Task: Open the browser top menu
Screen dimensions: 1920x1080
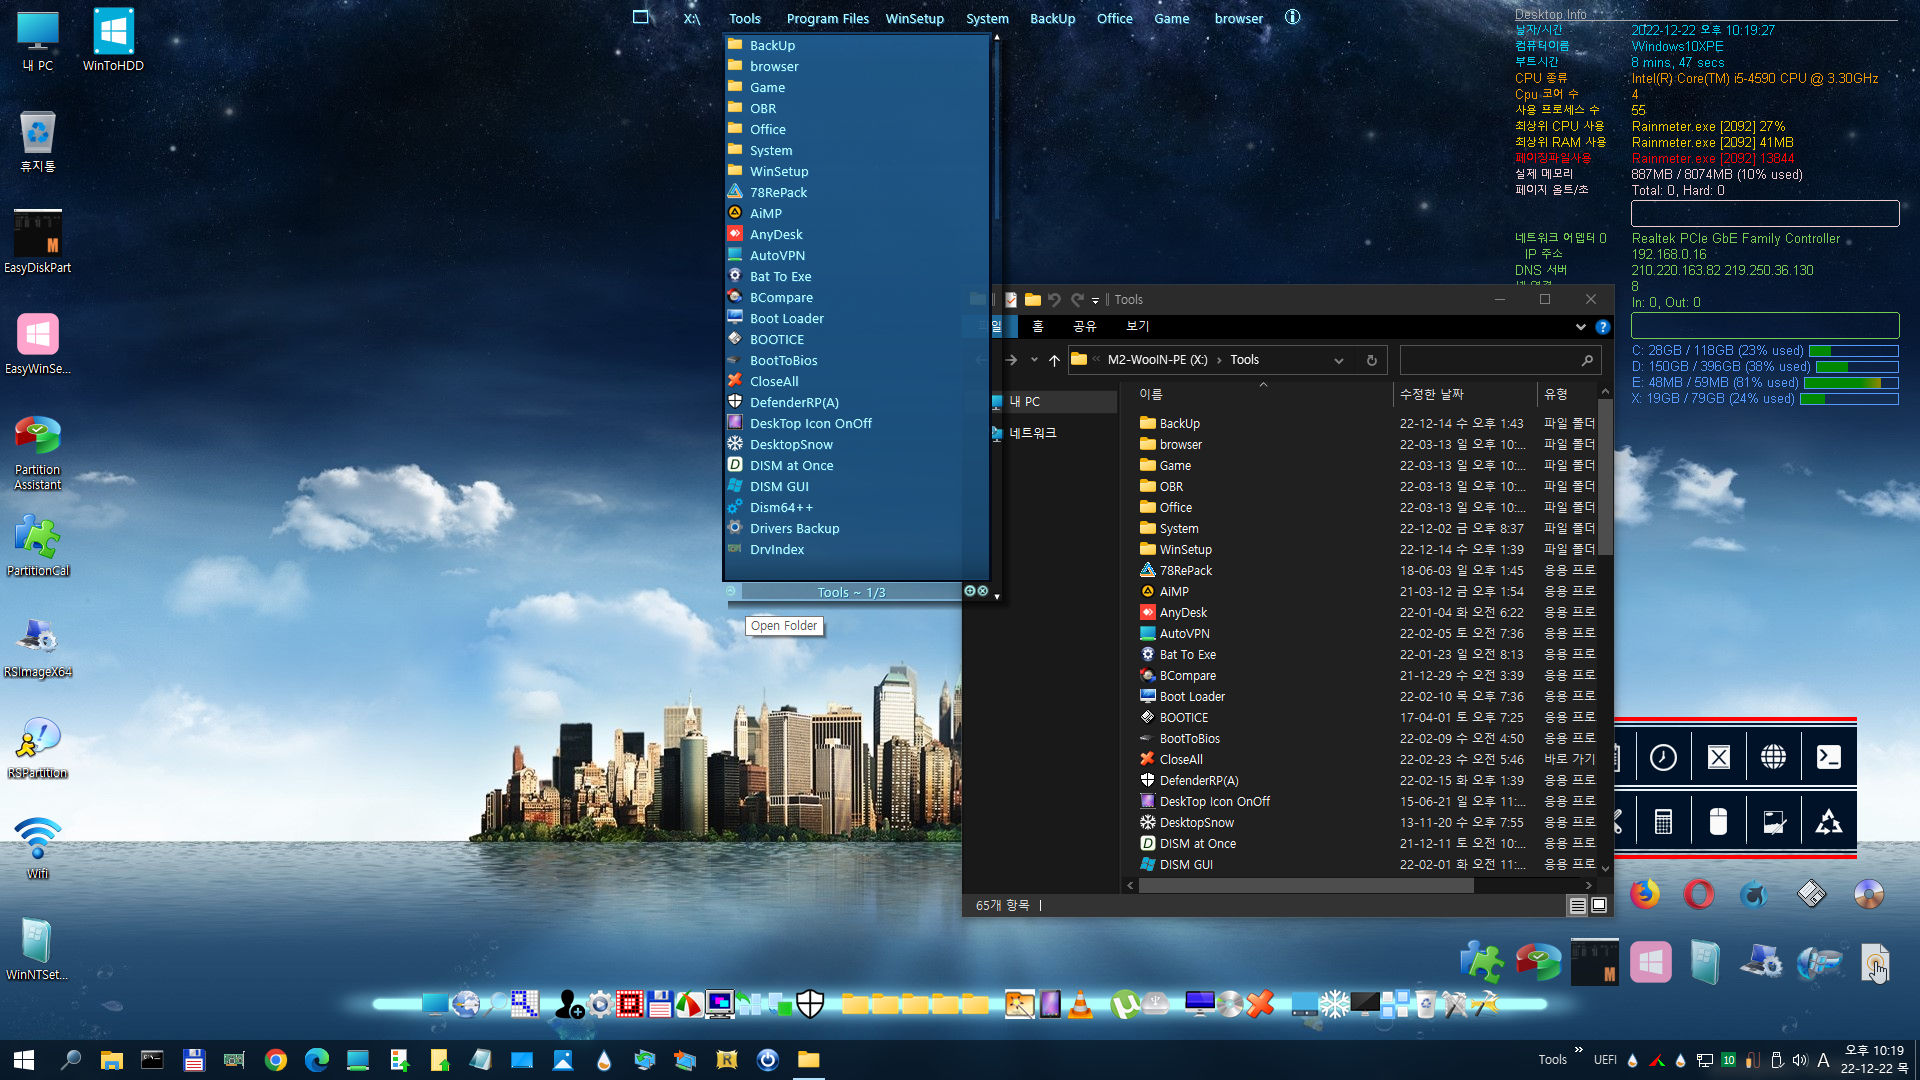Action: (x=1238, y=18)
